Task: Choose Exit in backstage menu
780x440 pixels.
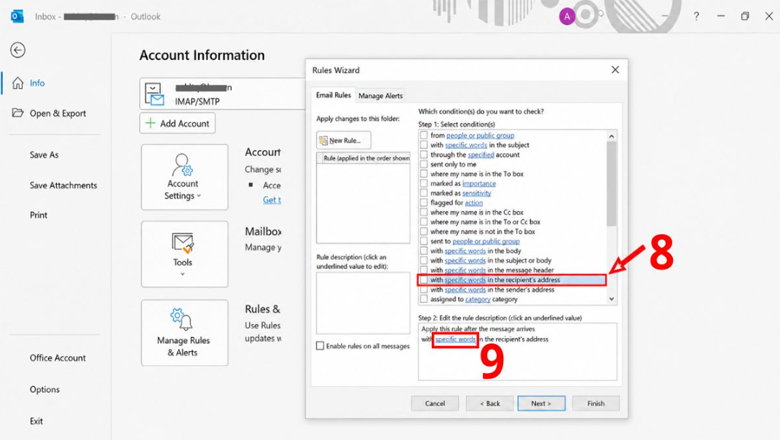Action: pos(36,421)
